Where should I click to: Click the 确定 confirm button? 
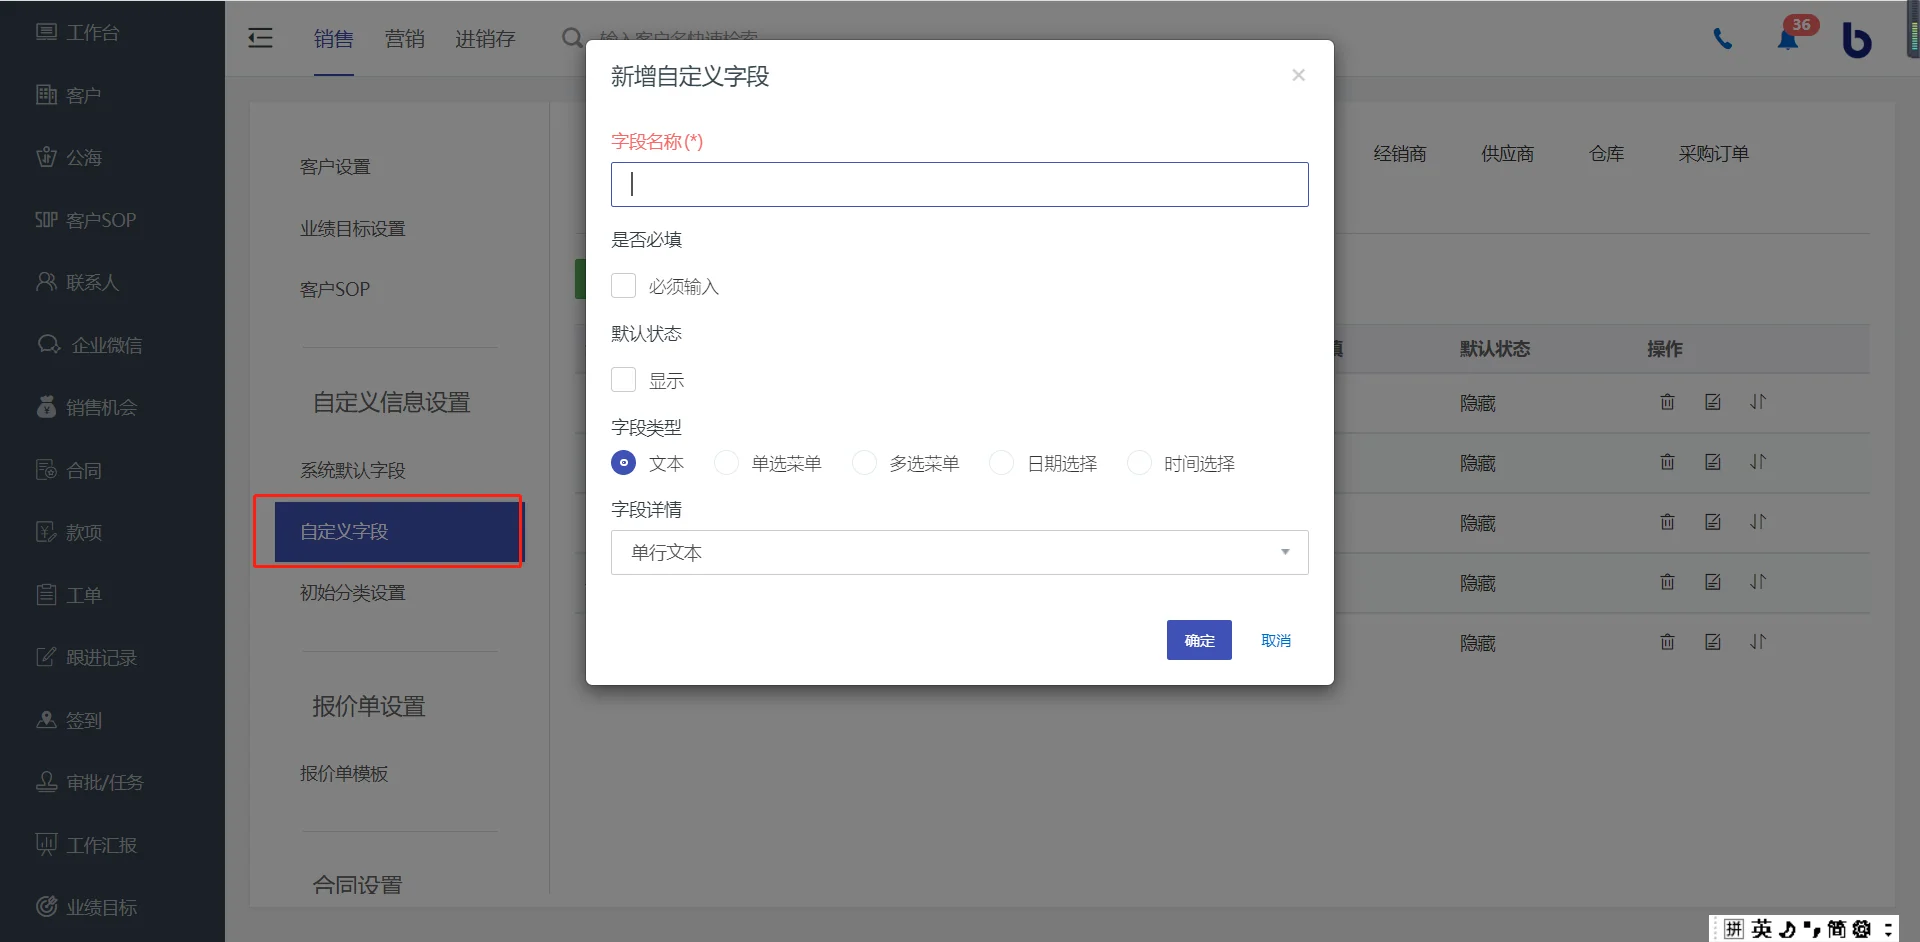click(x=1199, y=640)
